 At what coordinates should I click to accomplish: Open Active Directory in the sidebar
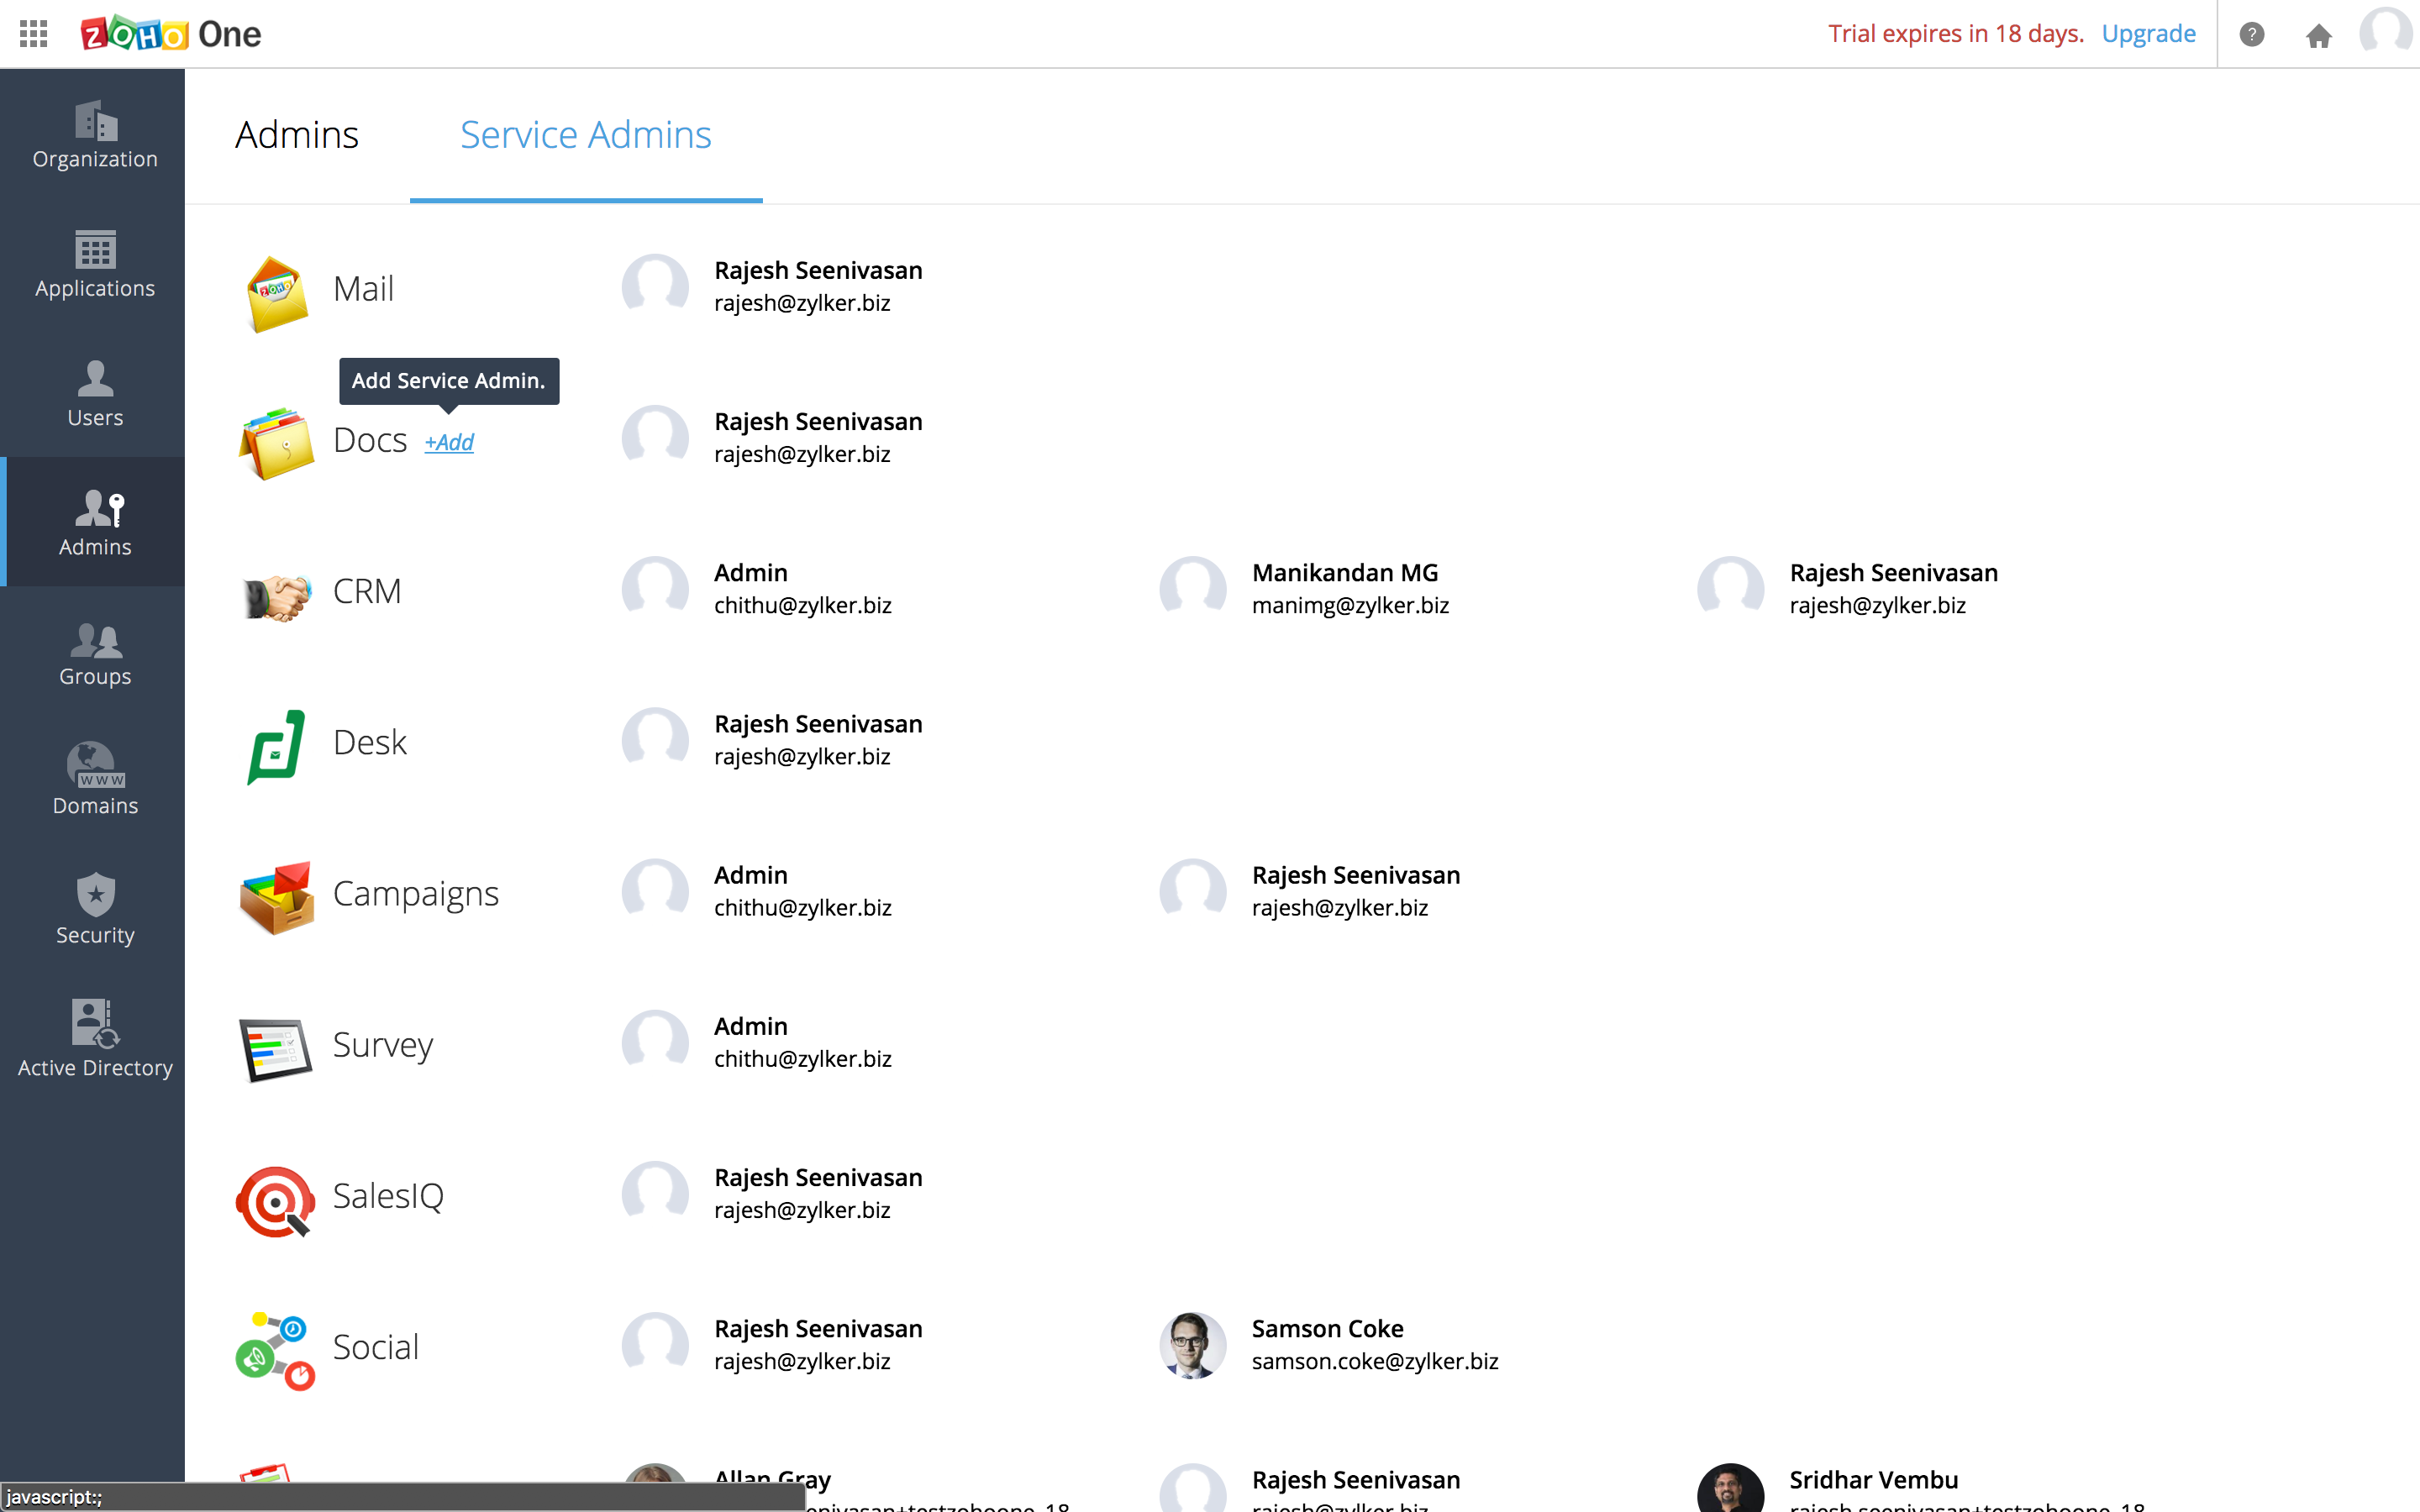tap(95, 1040)
